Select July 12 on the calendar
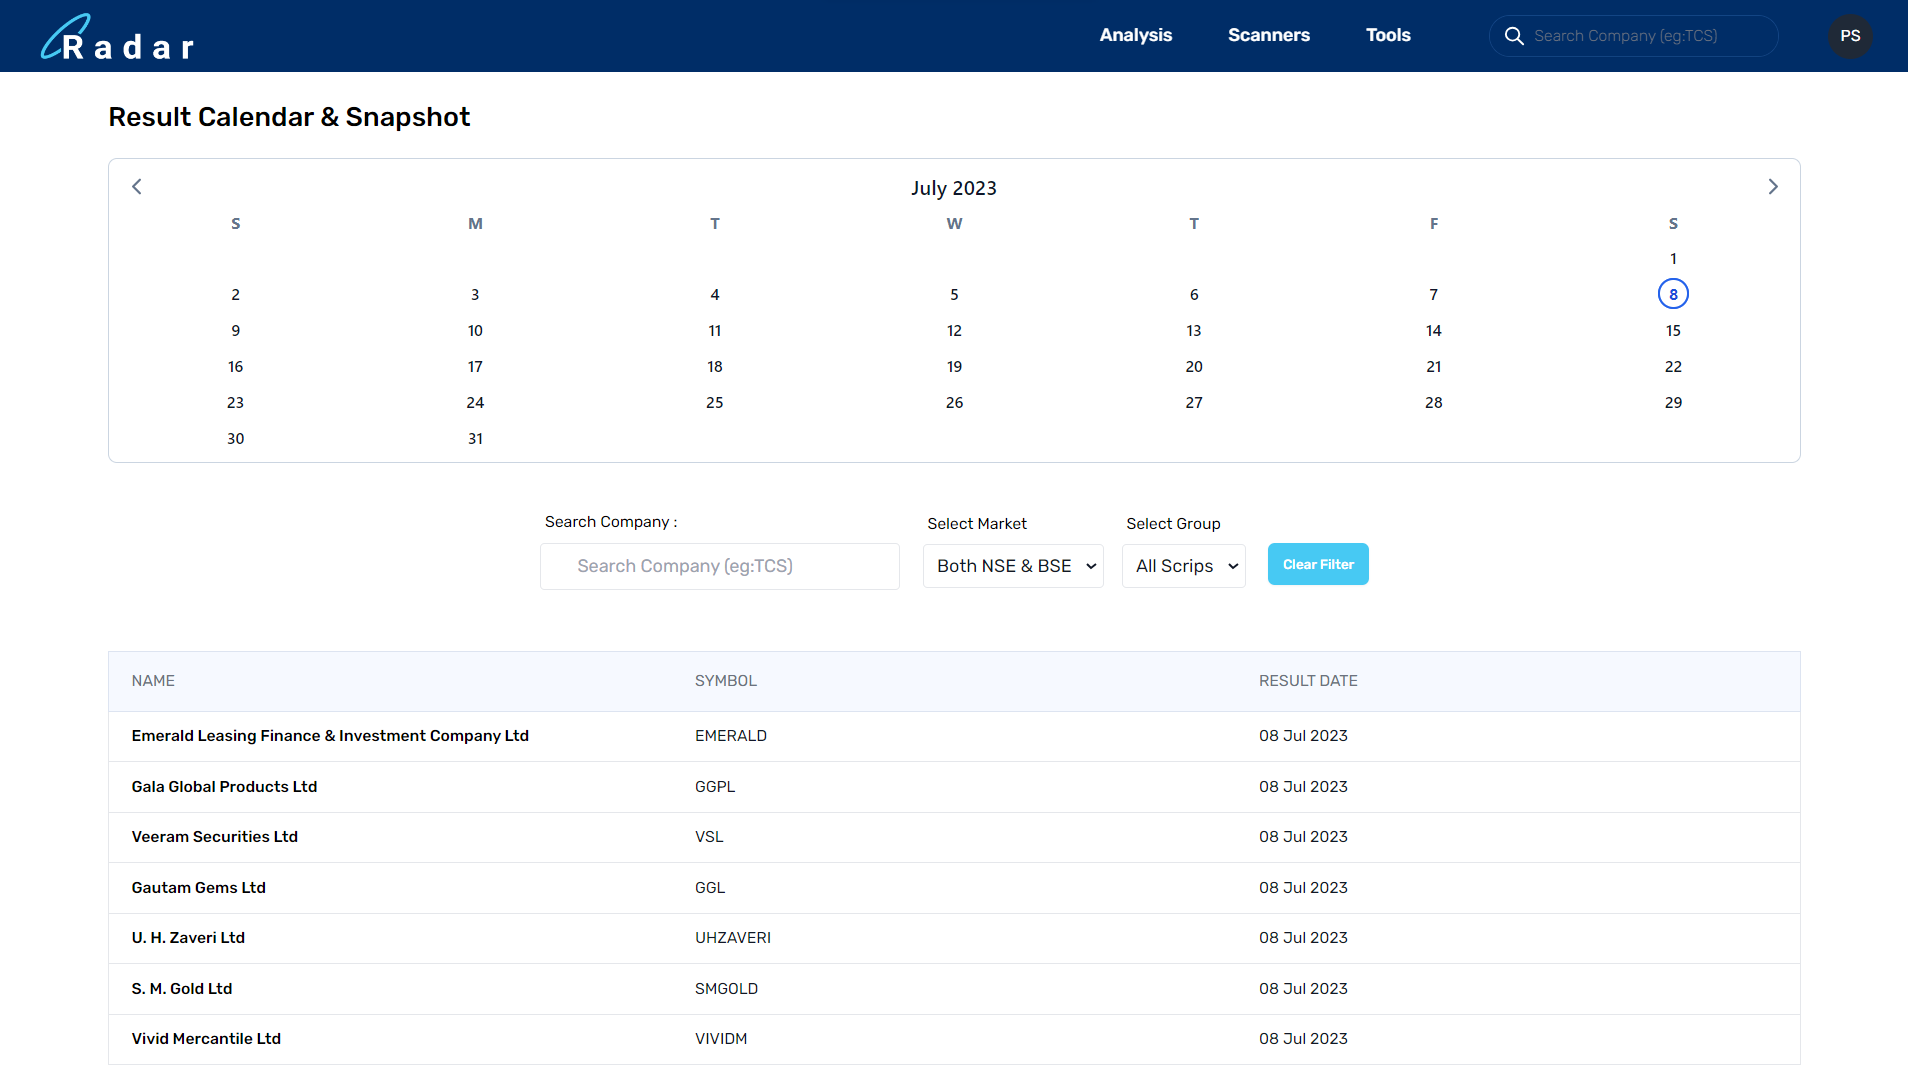Screen dimensions: 1908x1078 (954, 331)
